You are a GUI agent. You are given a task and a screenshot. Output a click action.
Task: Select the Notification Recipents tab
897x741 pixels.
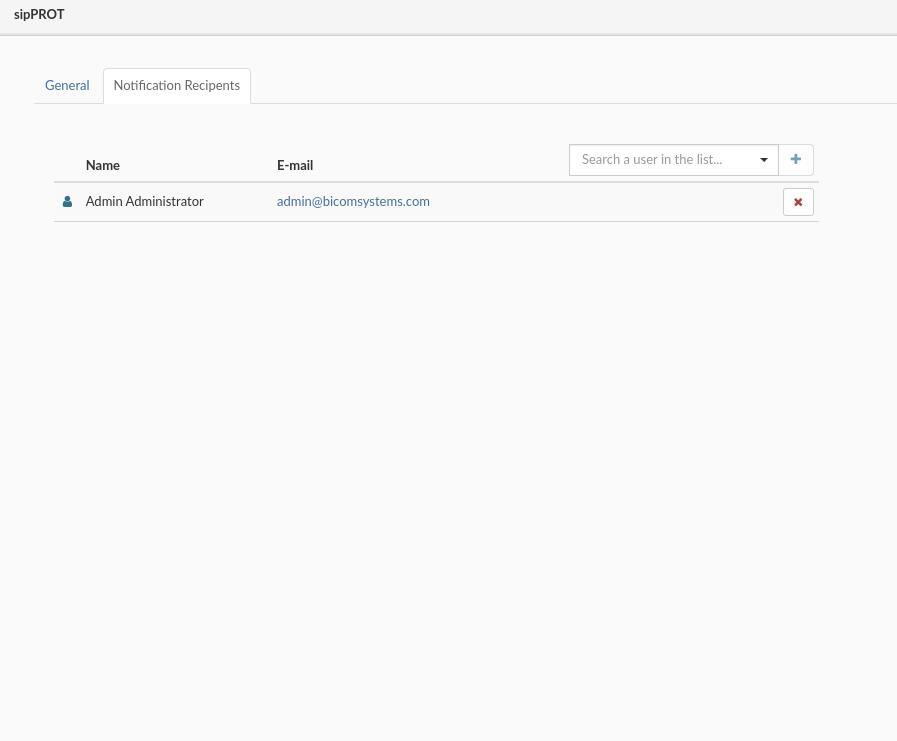coord(177,86)
